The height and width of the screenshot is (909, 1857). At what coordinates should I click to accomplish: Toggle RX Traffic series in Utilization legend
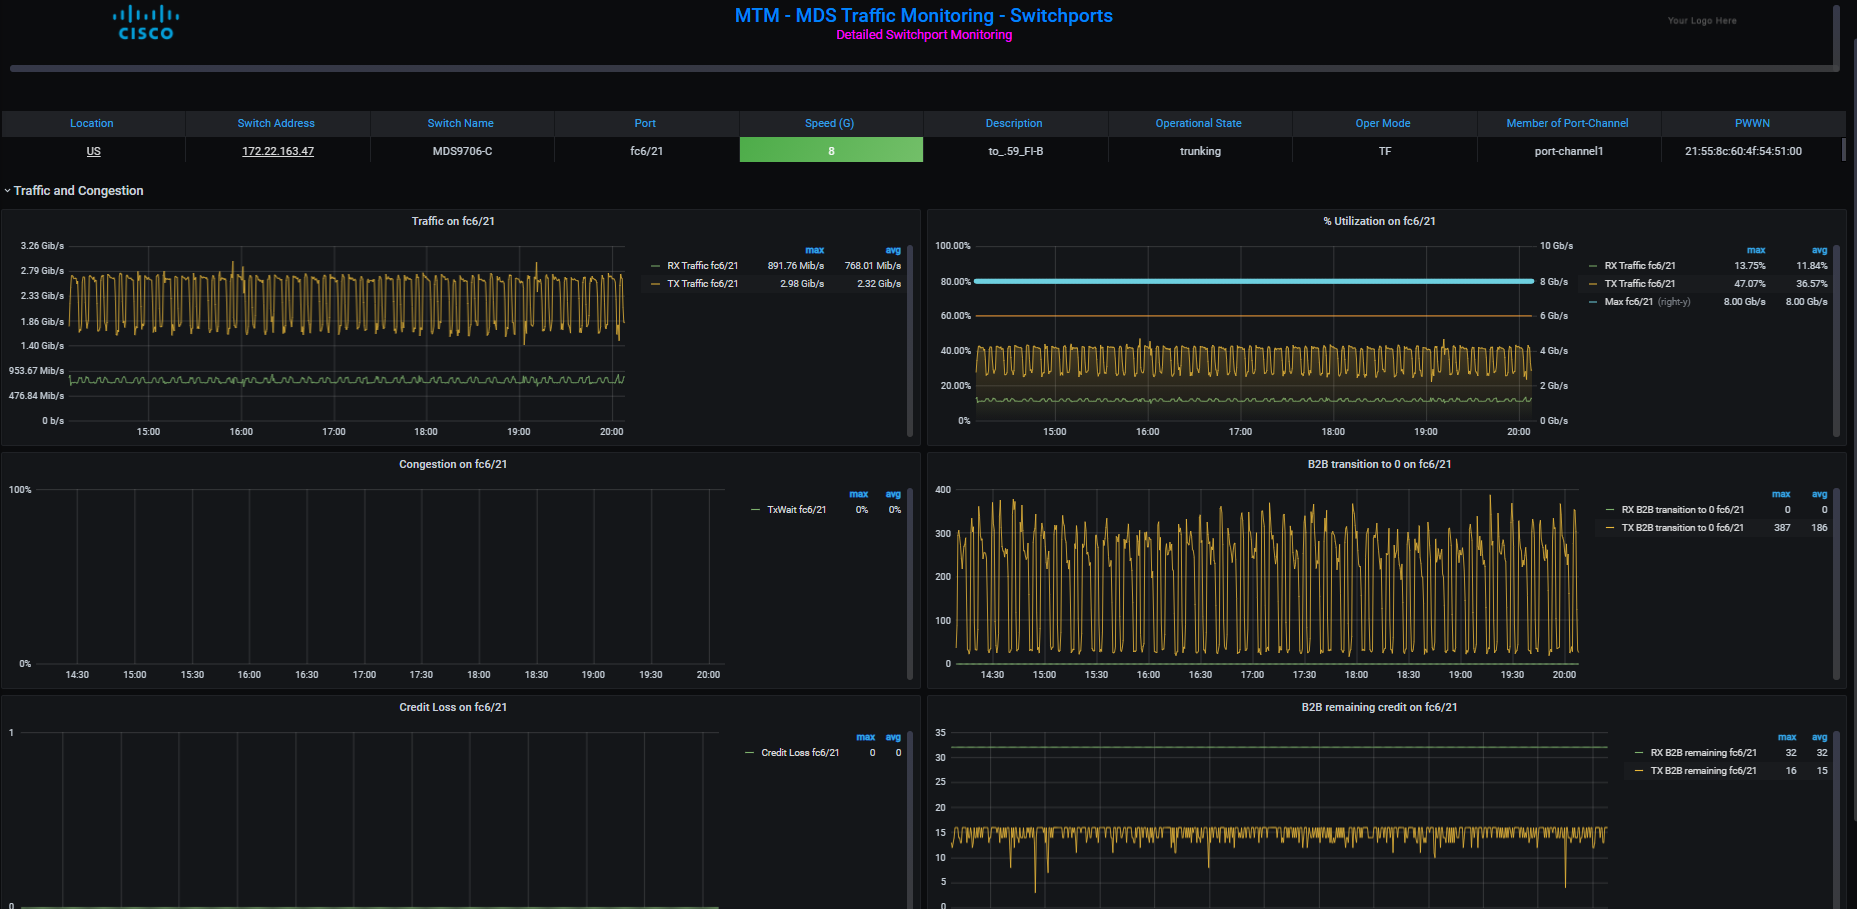[1640, 266]
